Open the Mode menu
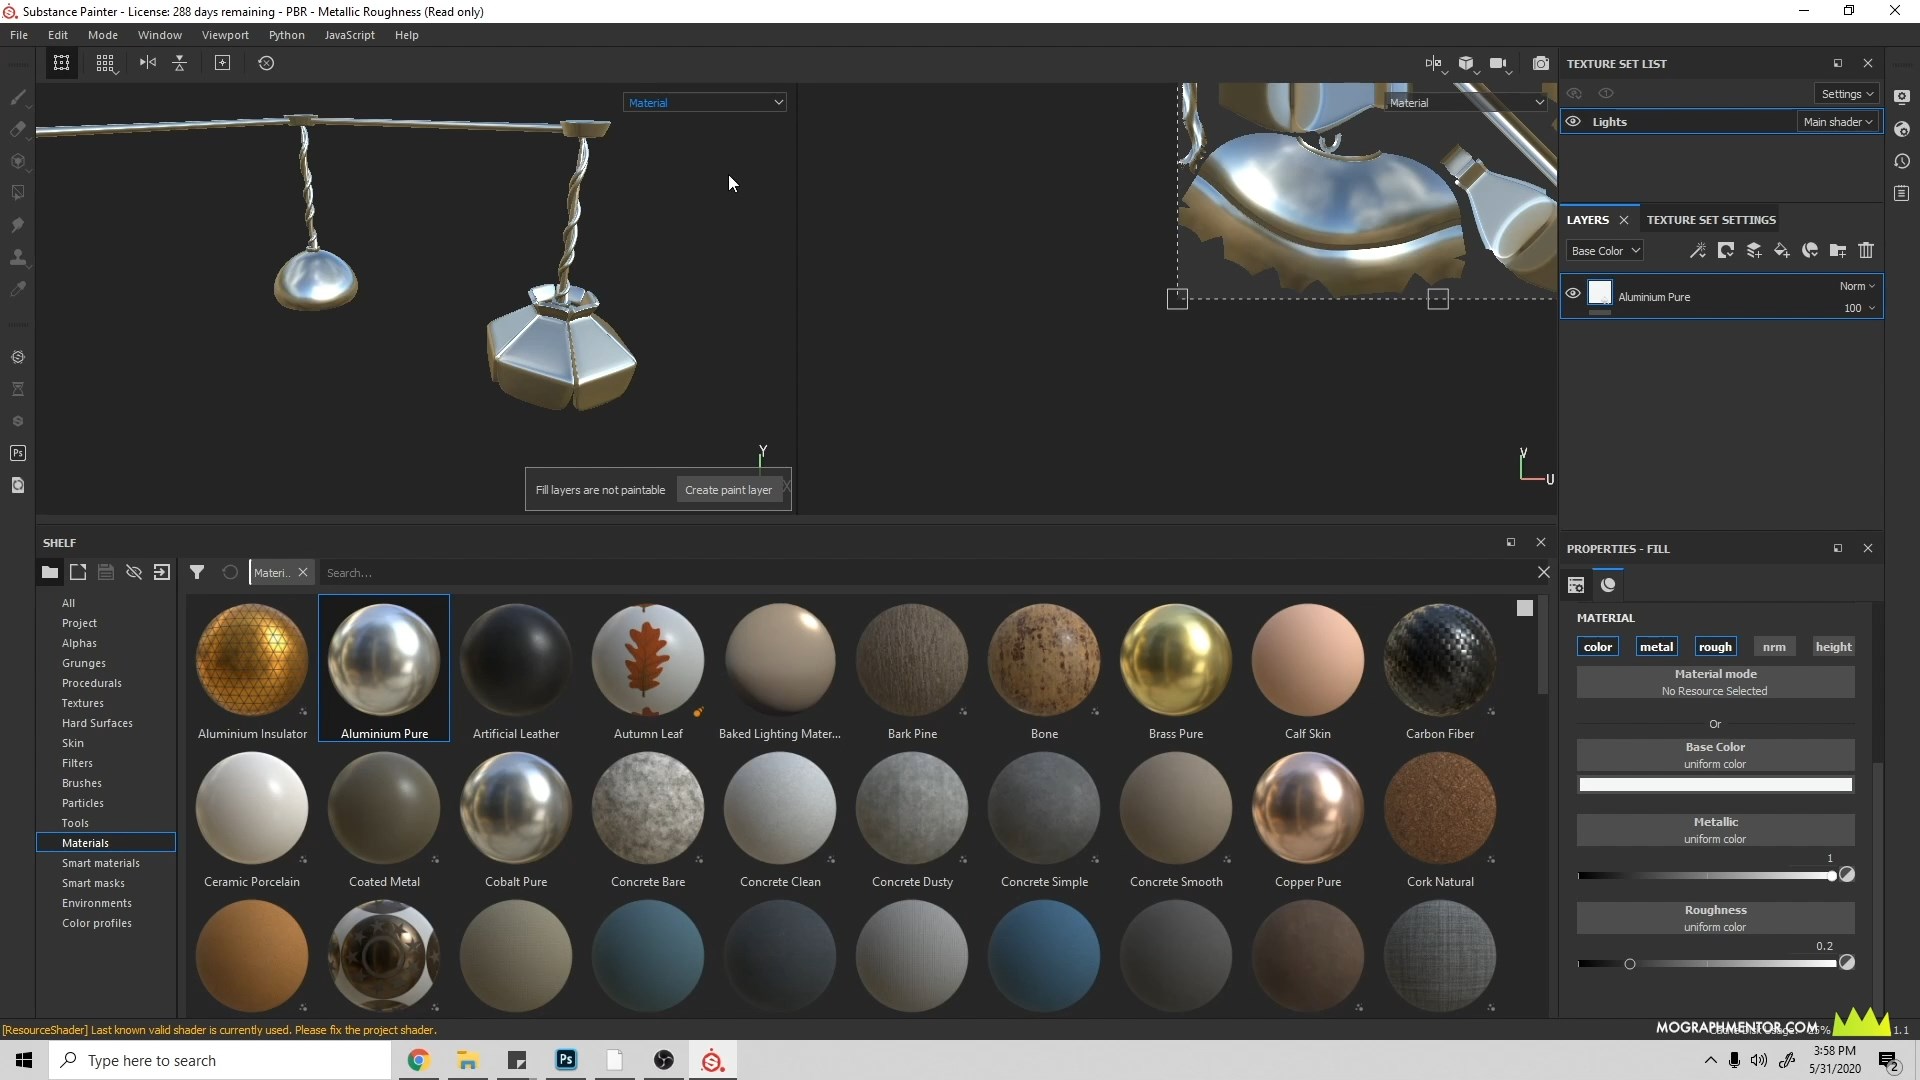1920x1080 pixels. coord(103,35)
